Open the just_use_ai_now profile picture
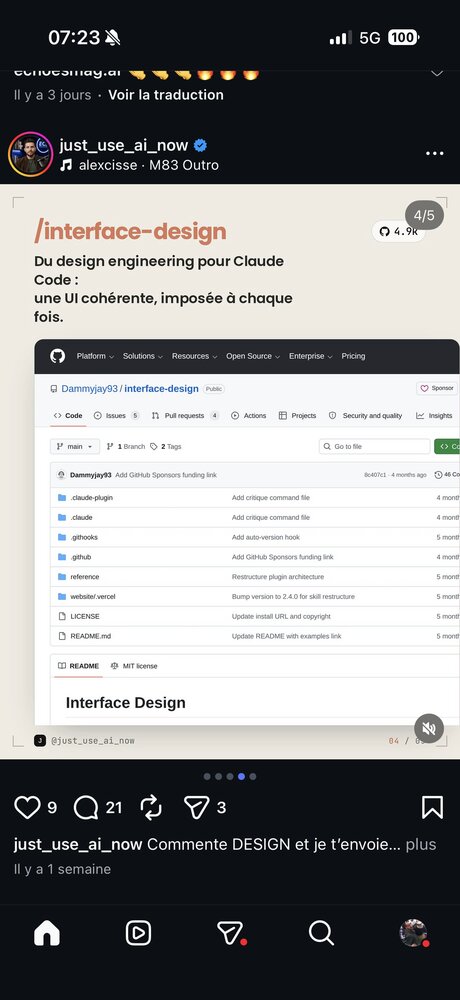The image size is (460, 1000). 30,154
